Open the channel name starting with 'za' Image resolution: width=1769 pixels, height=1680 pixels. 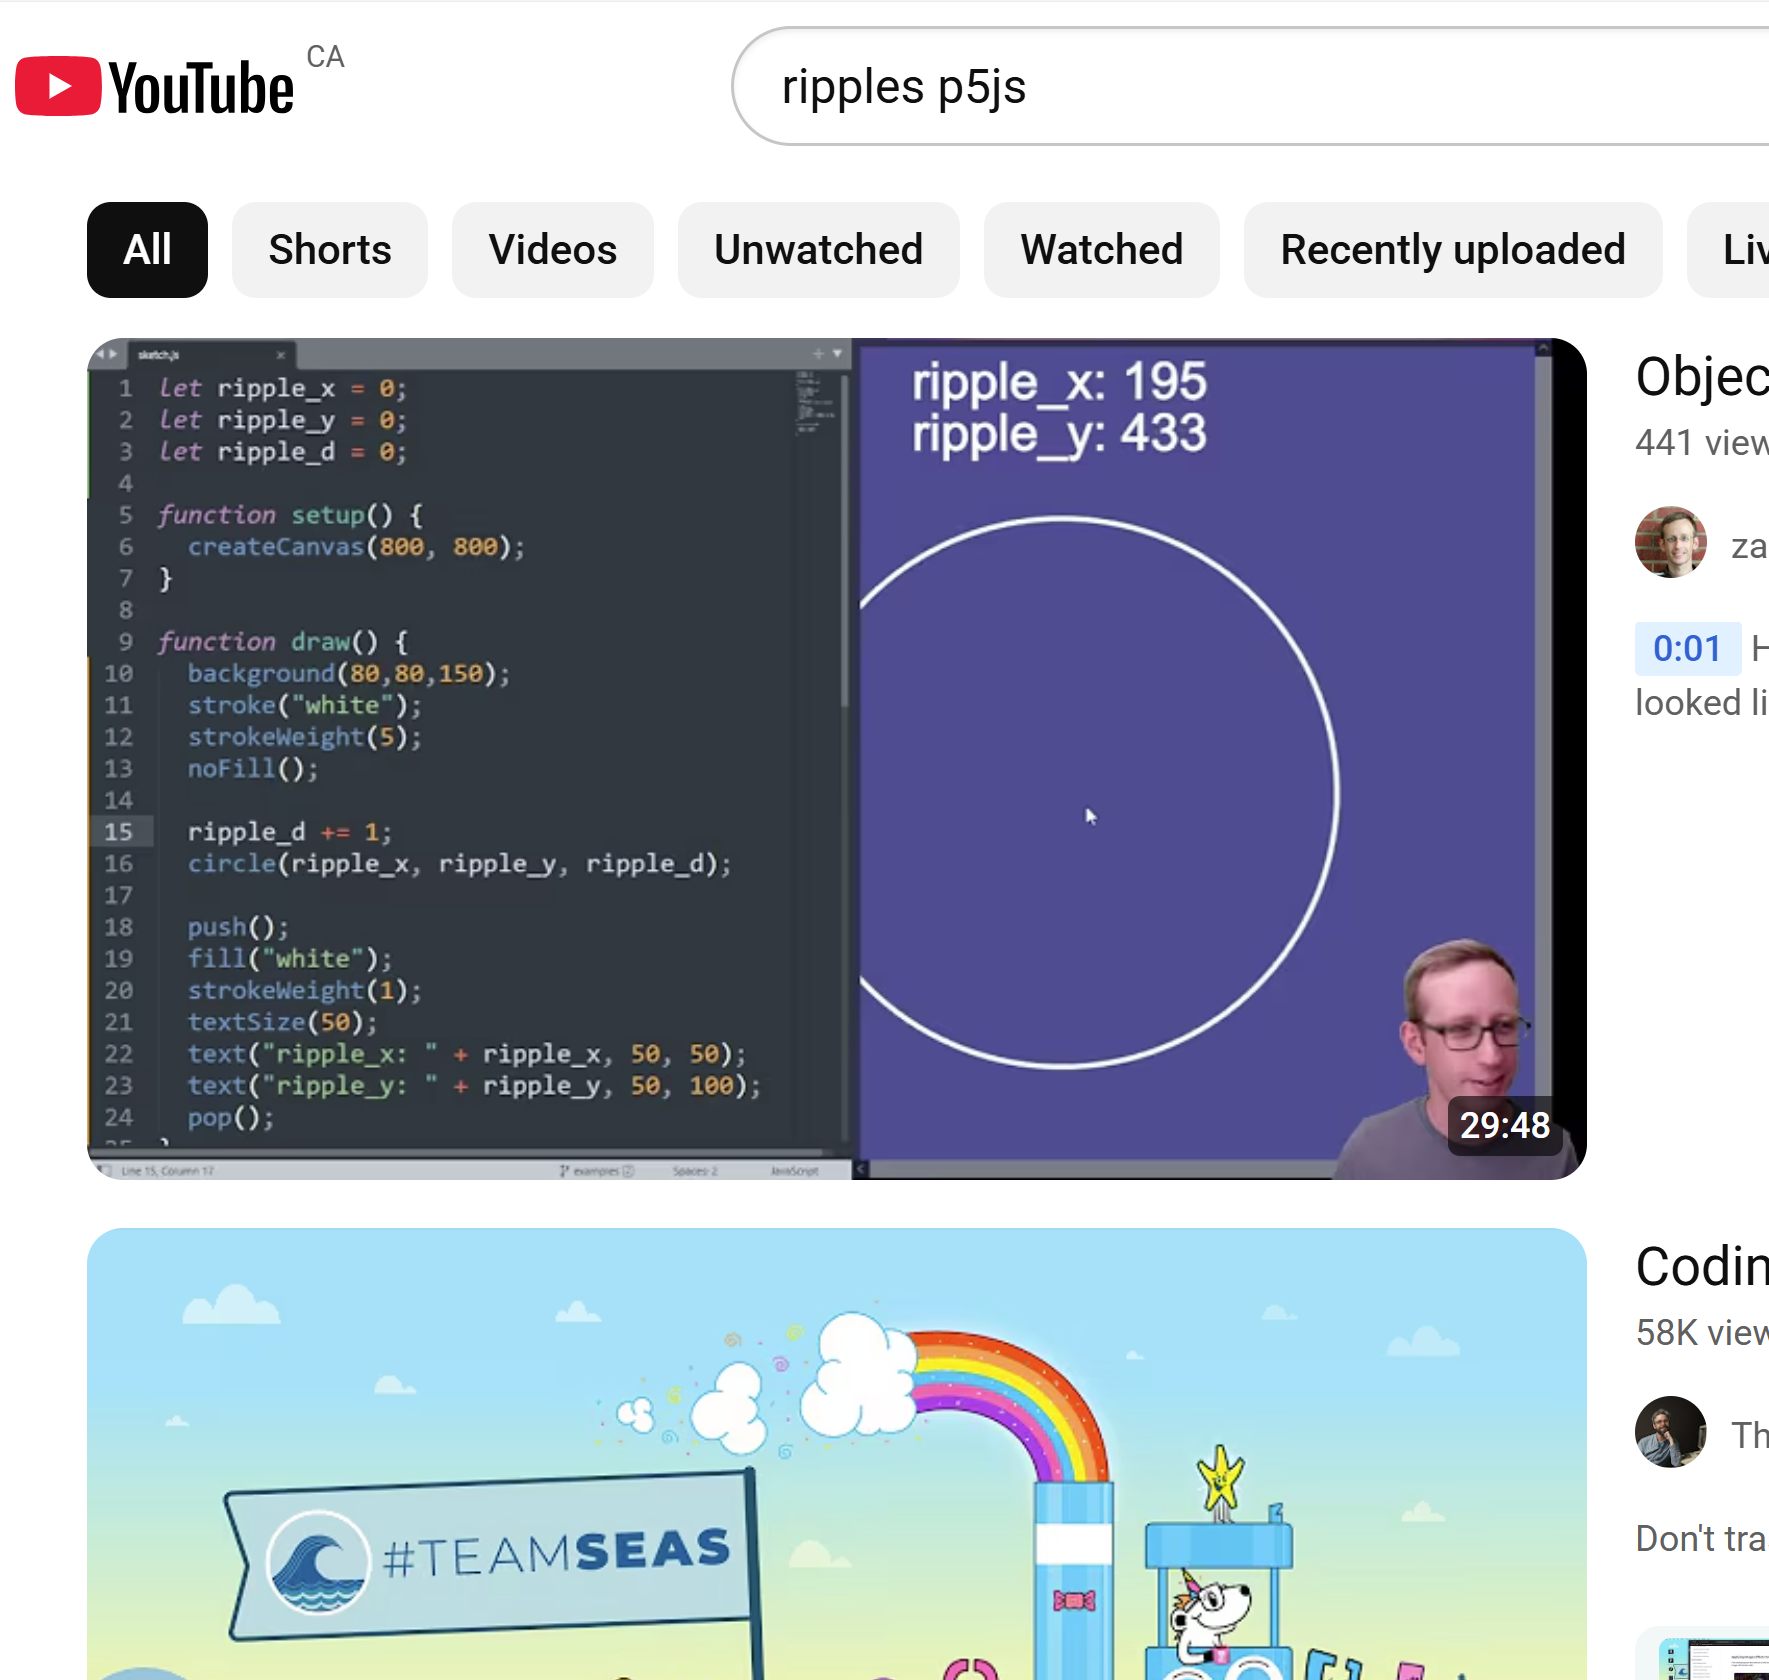1748,546
